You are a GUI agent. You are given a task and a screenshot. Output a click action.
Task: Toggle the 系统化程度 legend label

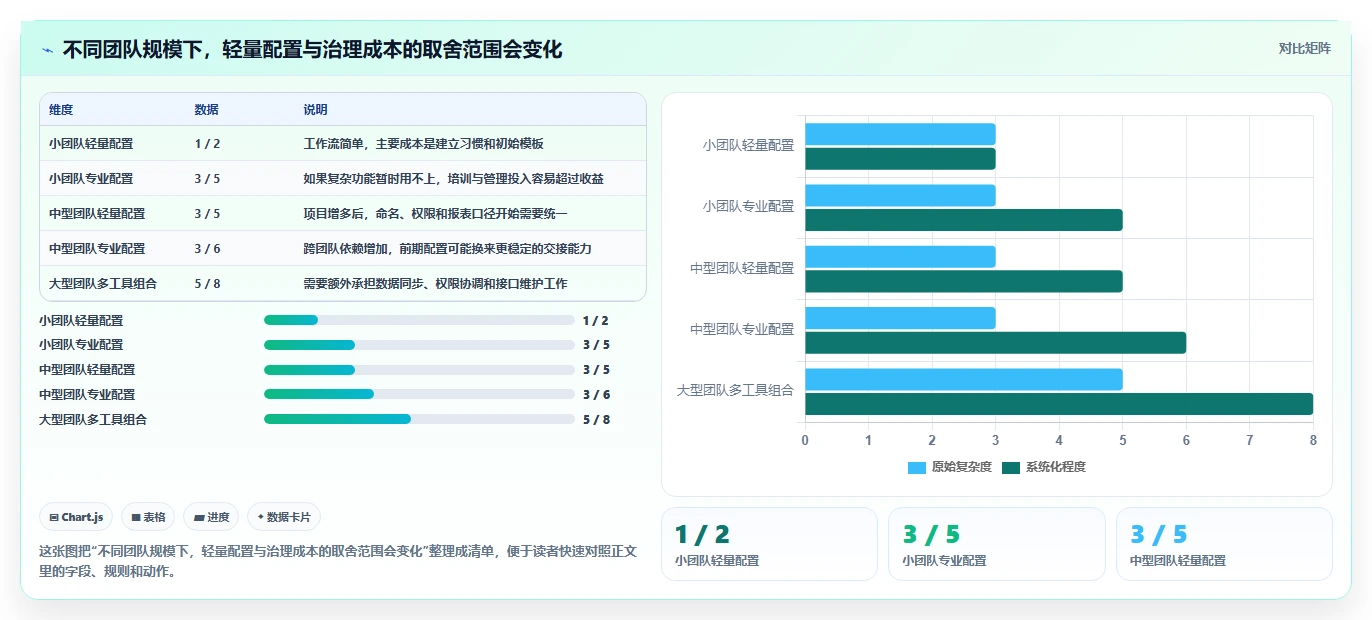pos(1055,467)
